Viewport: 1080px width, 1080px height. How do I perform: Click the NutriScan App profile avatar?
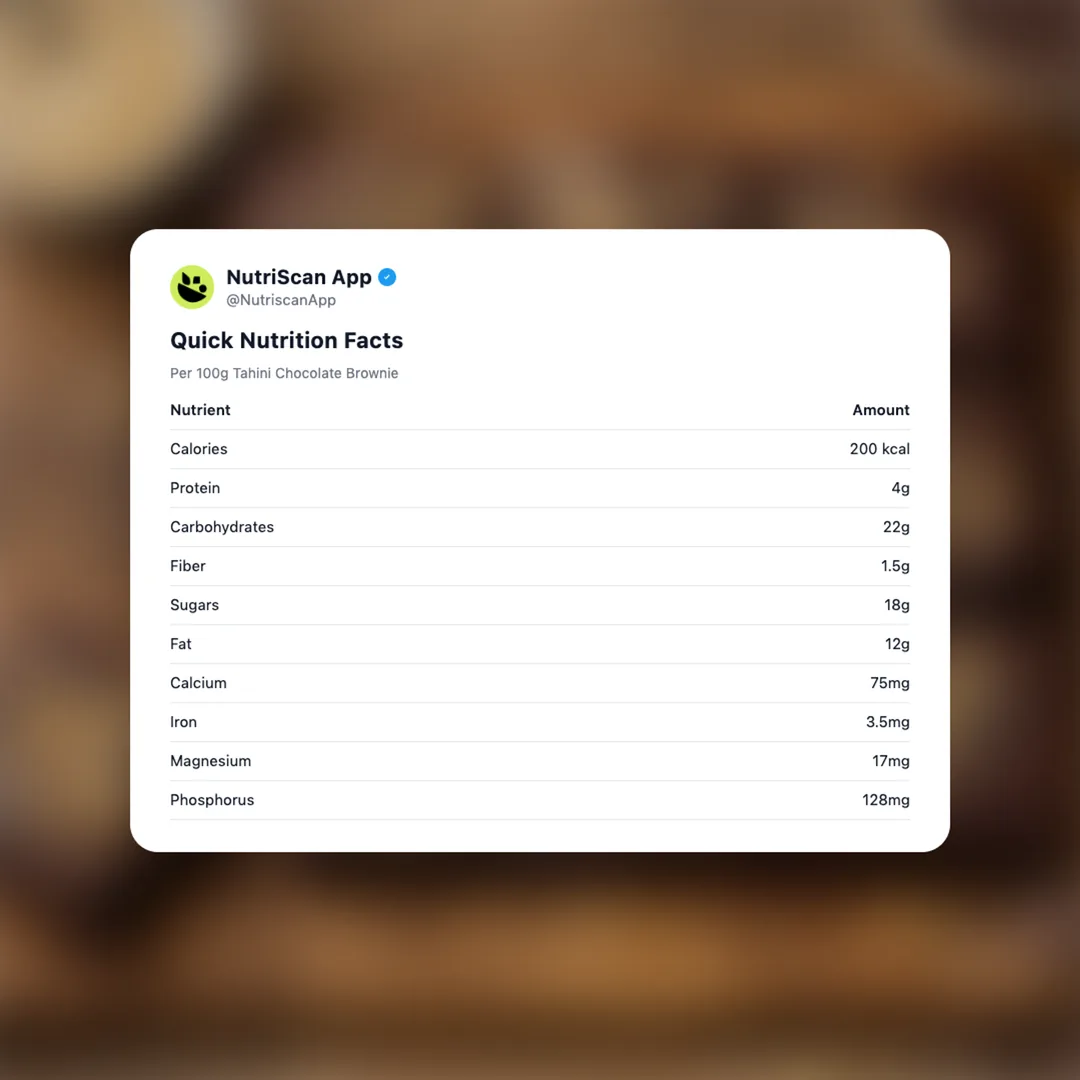click(192, 287)
